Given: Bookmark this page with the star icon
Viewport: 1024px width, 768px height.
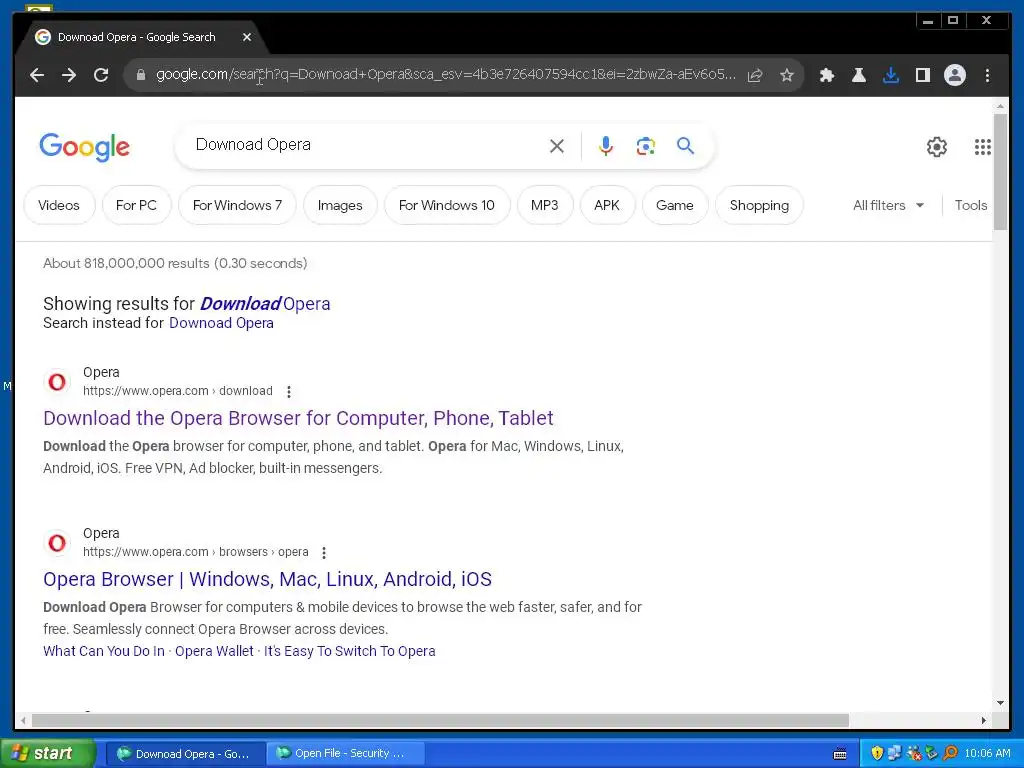Looking at the screenshot, I should (787, 75).
